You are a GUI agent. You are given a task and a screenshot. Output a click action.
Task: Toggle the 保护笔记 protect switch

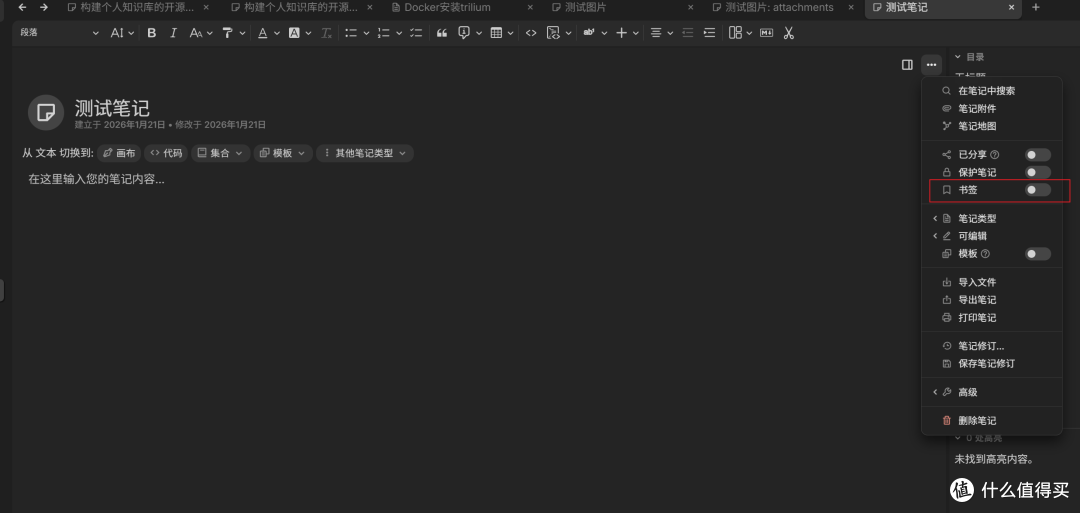(x=1038, y=172)
